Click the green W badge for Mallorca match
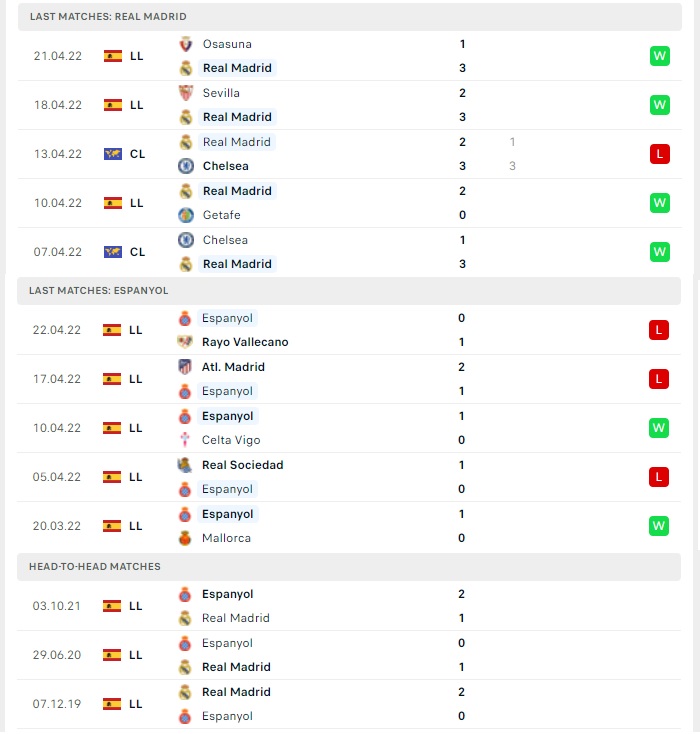This screenshot has width=700, height=734. coord(659,526)
